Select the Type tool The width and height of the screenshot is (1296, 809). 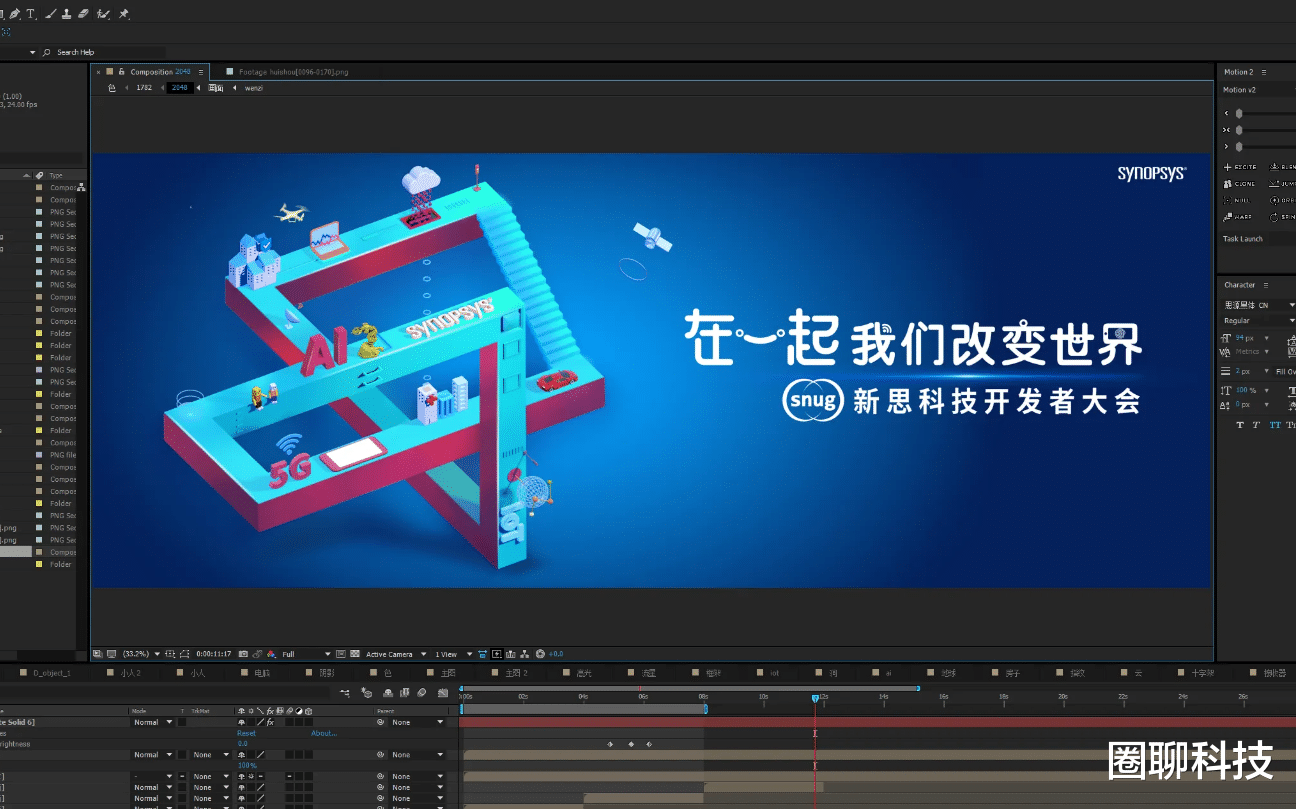tap(30, 14)
